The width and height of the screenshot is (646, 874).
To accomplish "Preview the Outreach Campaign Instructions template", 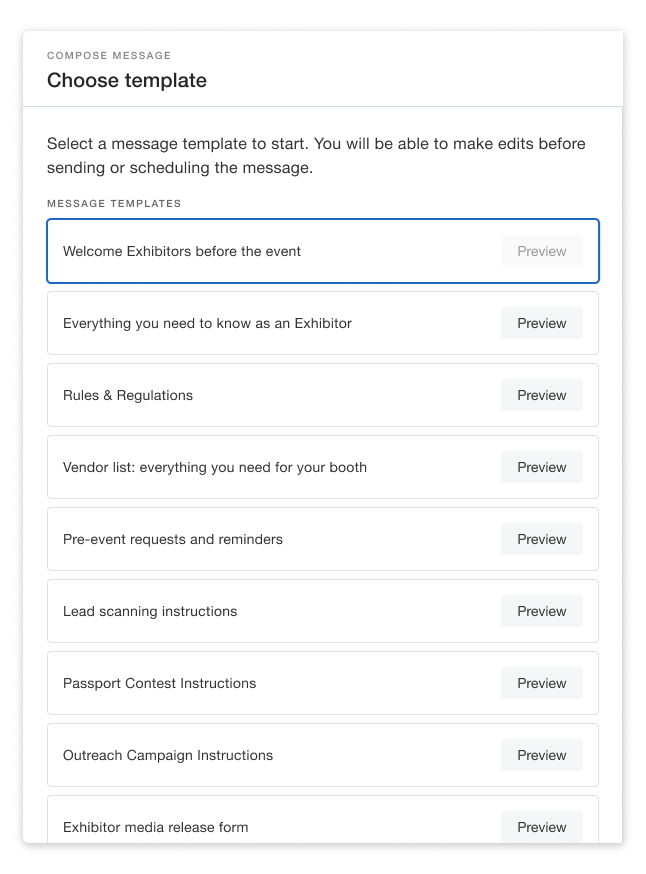I will [541, 755].
